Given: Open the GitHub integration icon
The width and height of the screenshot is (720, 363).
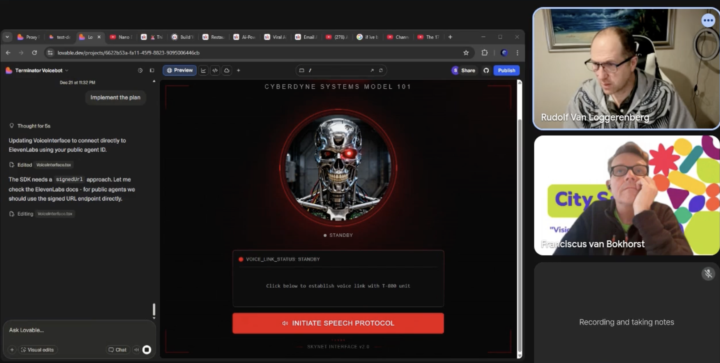Looking at the screenshot, I should coord(486,71).
